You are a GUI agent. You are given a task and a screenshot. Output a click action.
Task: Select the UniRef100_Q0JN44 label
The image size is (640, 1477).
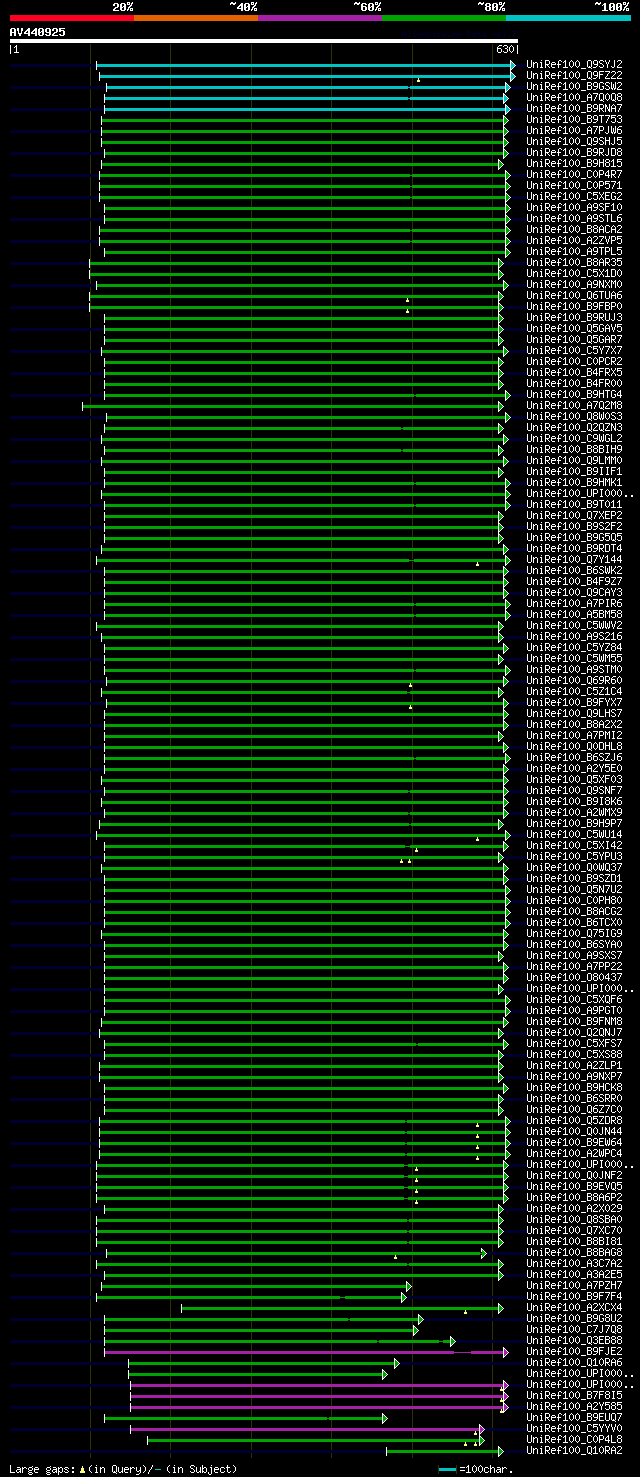point(574,1131)
